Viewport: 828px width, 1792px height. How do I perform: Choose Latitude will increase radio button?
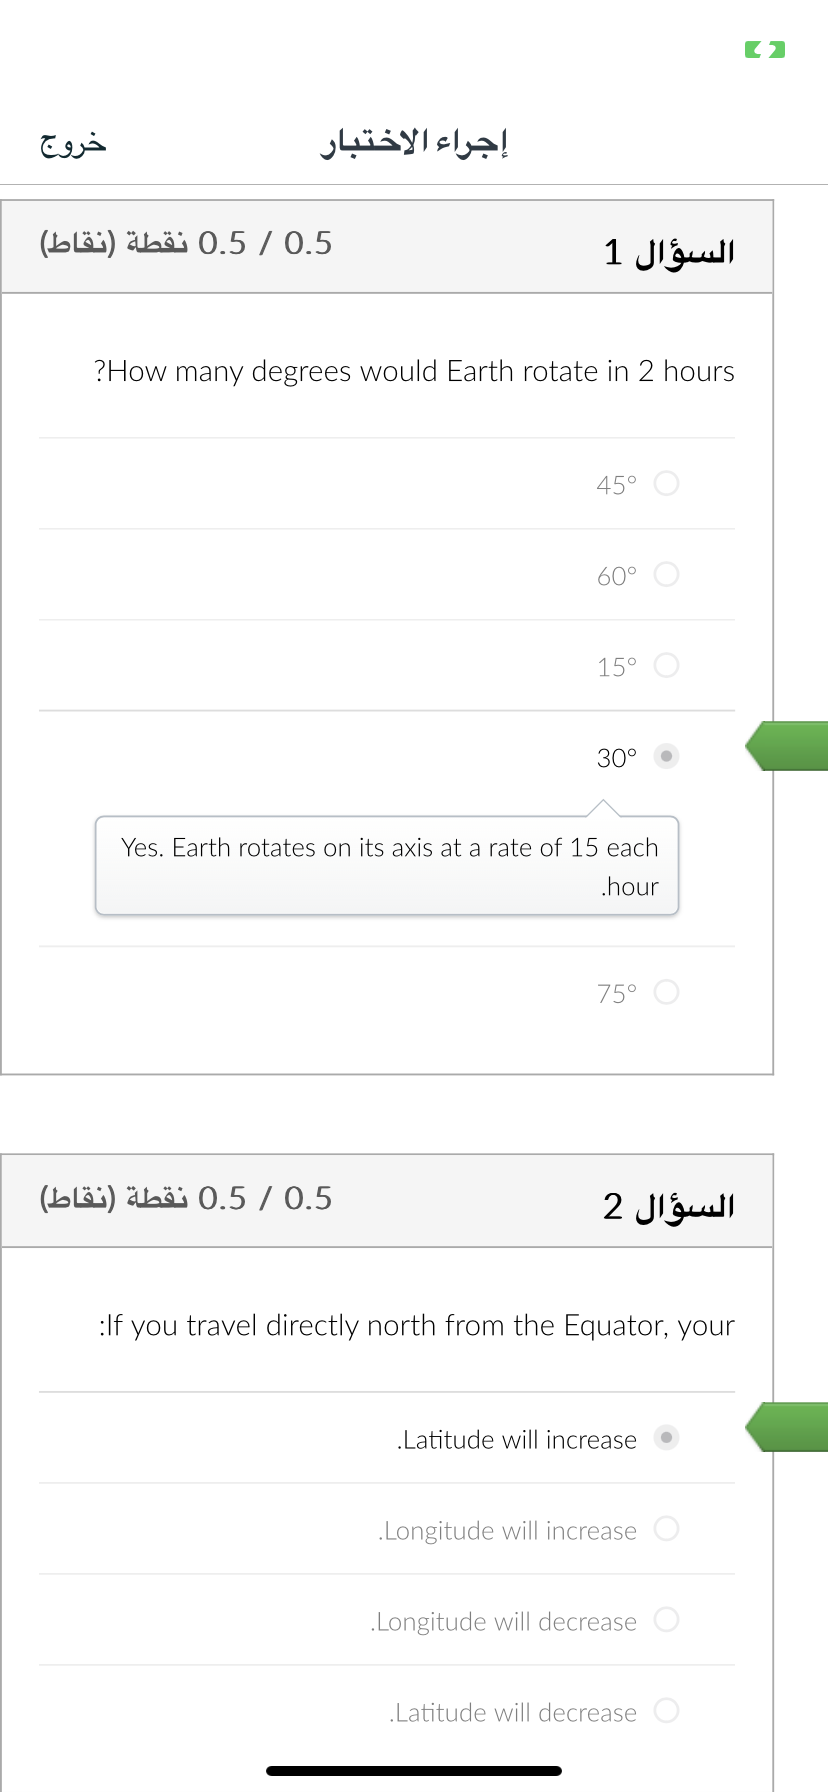tap(666, 1438)
